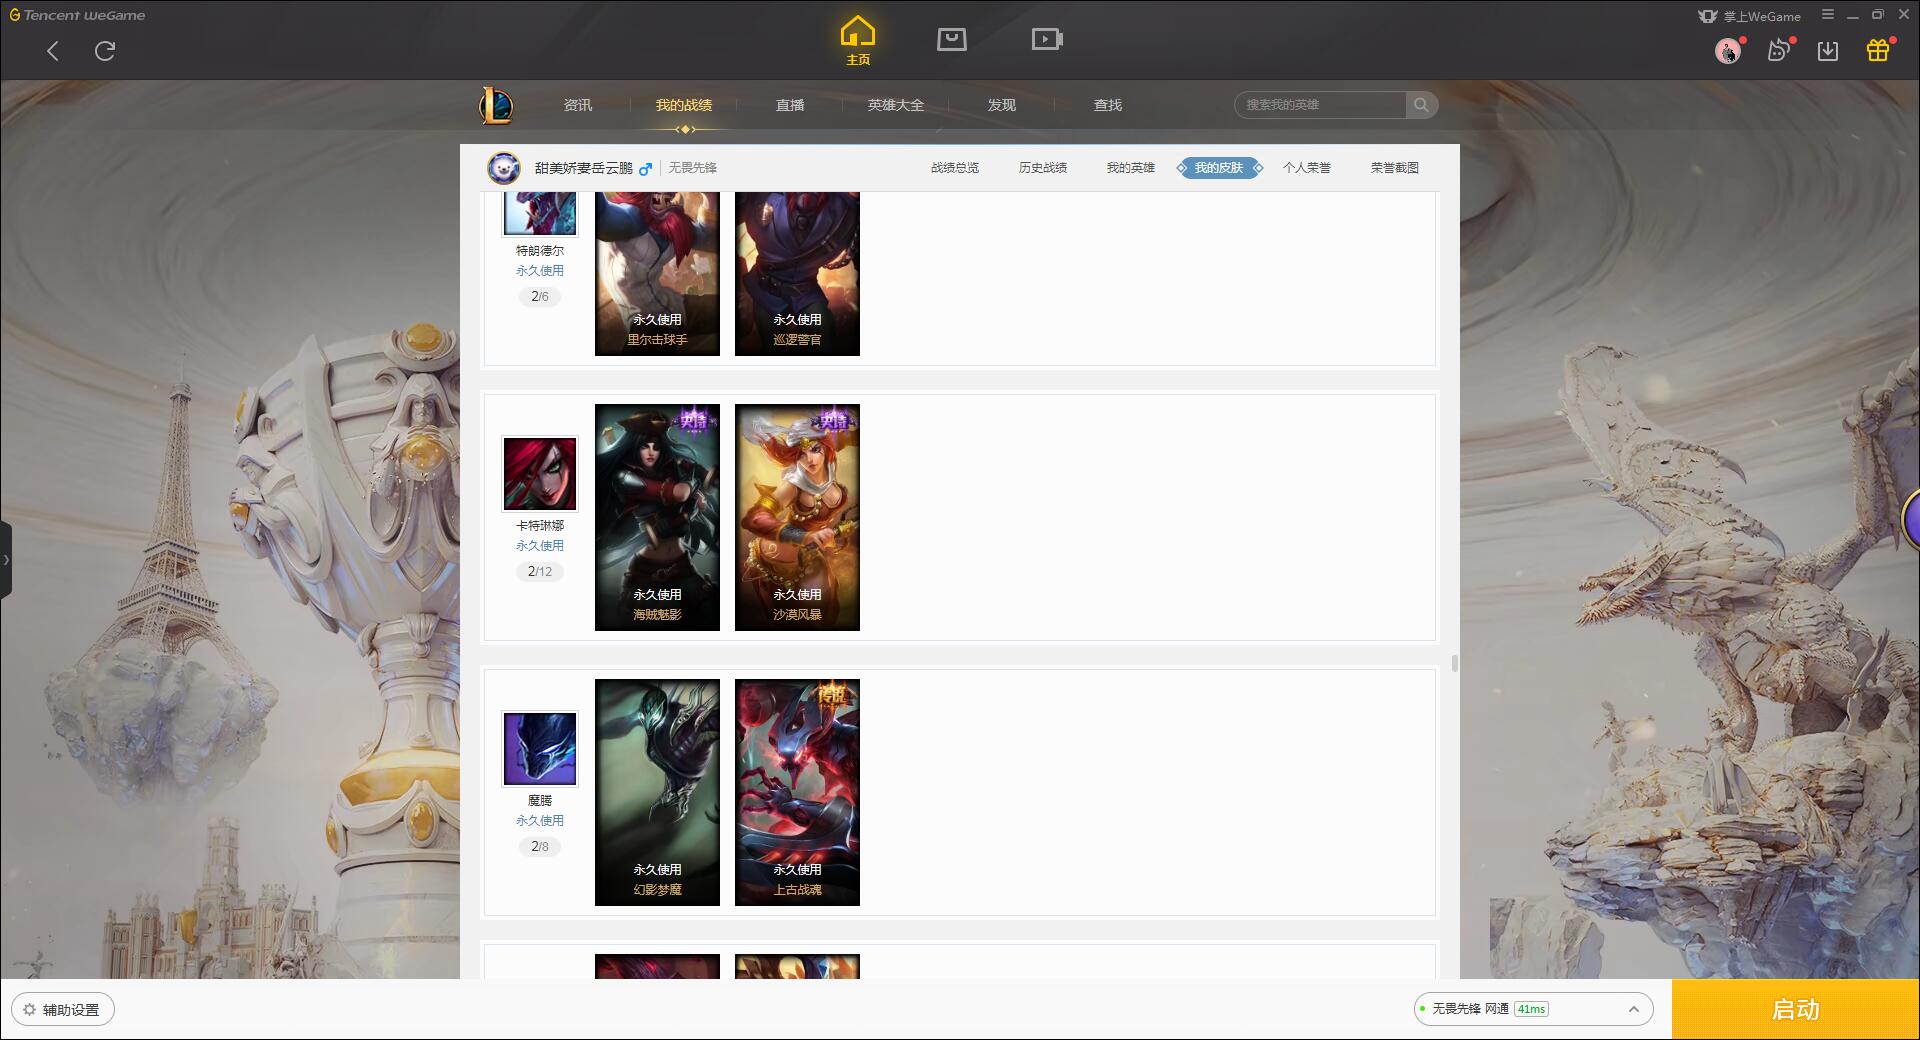Screen dimensions: 1920x1040
Task: Open the 幻影梦魇 skin card
Action: point(657,792)
